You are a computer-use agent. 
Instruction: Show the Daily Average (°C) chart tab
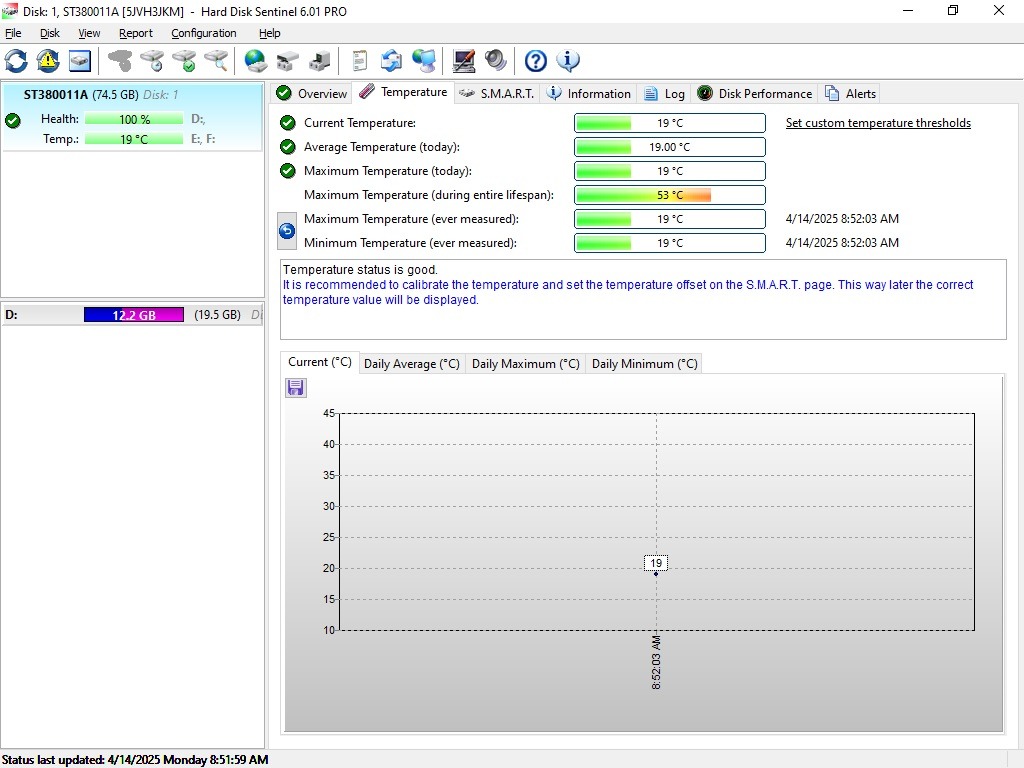[x=411, y=364]
